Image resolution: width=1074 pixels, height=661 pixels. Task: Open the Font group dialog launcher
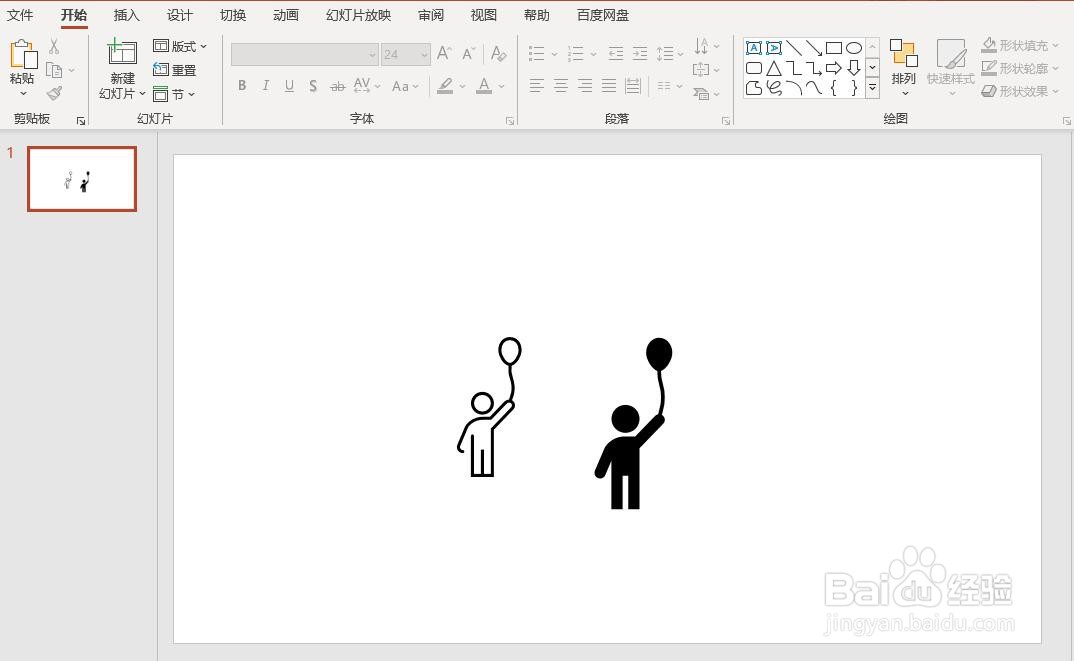[510, 121]
